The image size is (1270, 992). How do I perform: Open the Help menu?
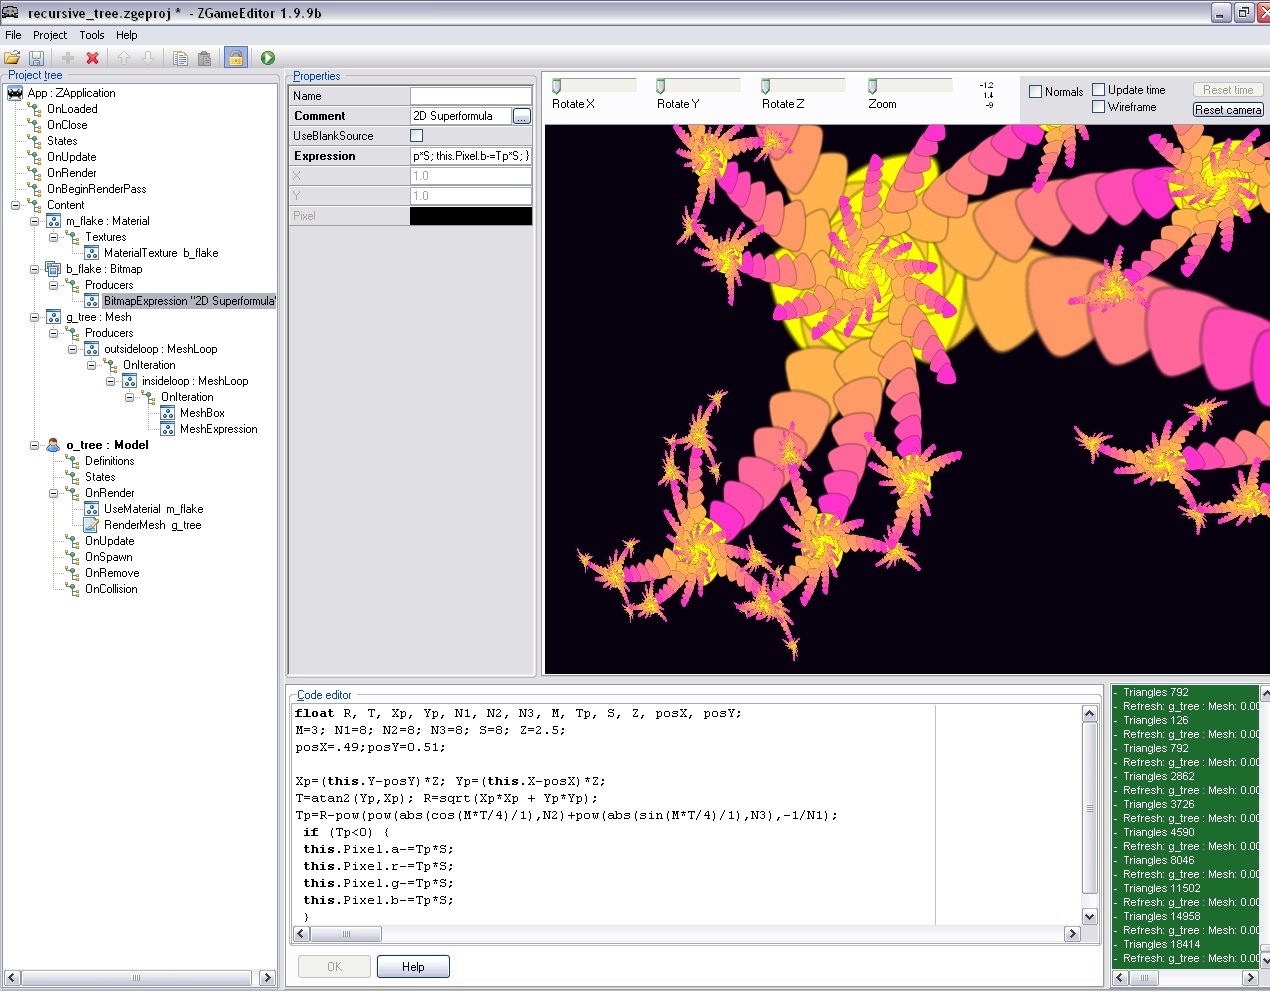click(x=127, y=35)
